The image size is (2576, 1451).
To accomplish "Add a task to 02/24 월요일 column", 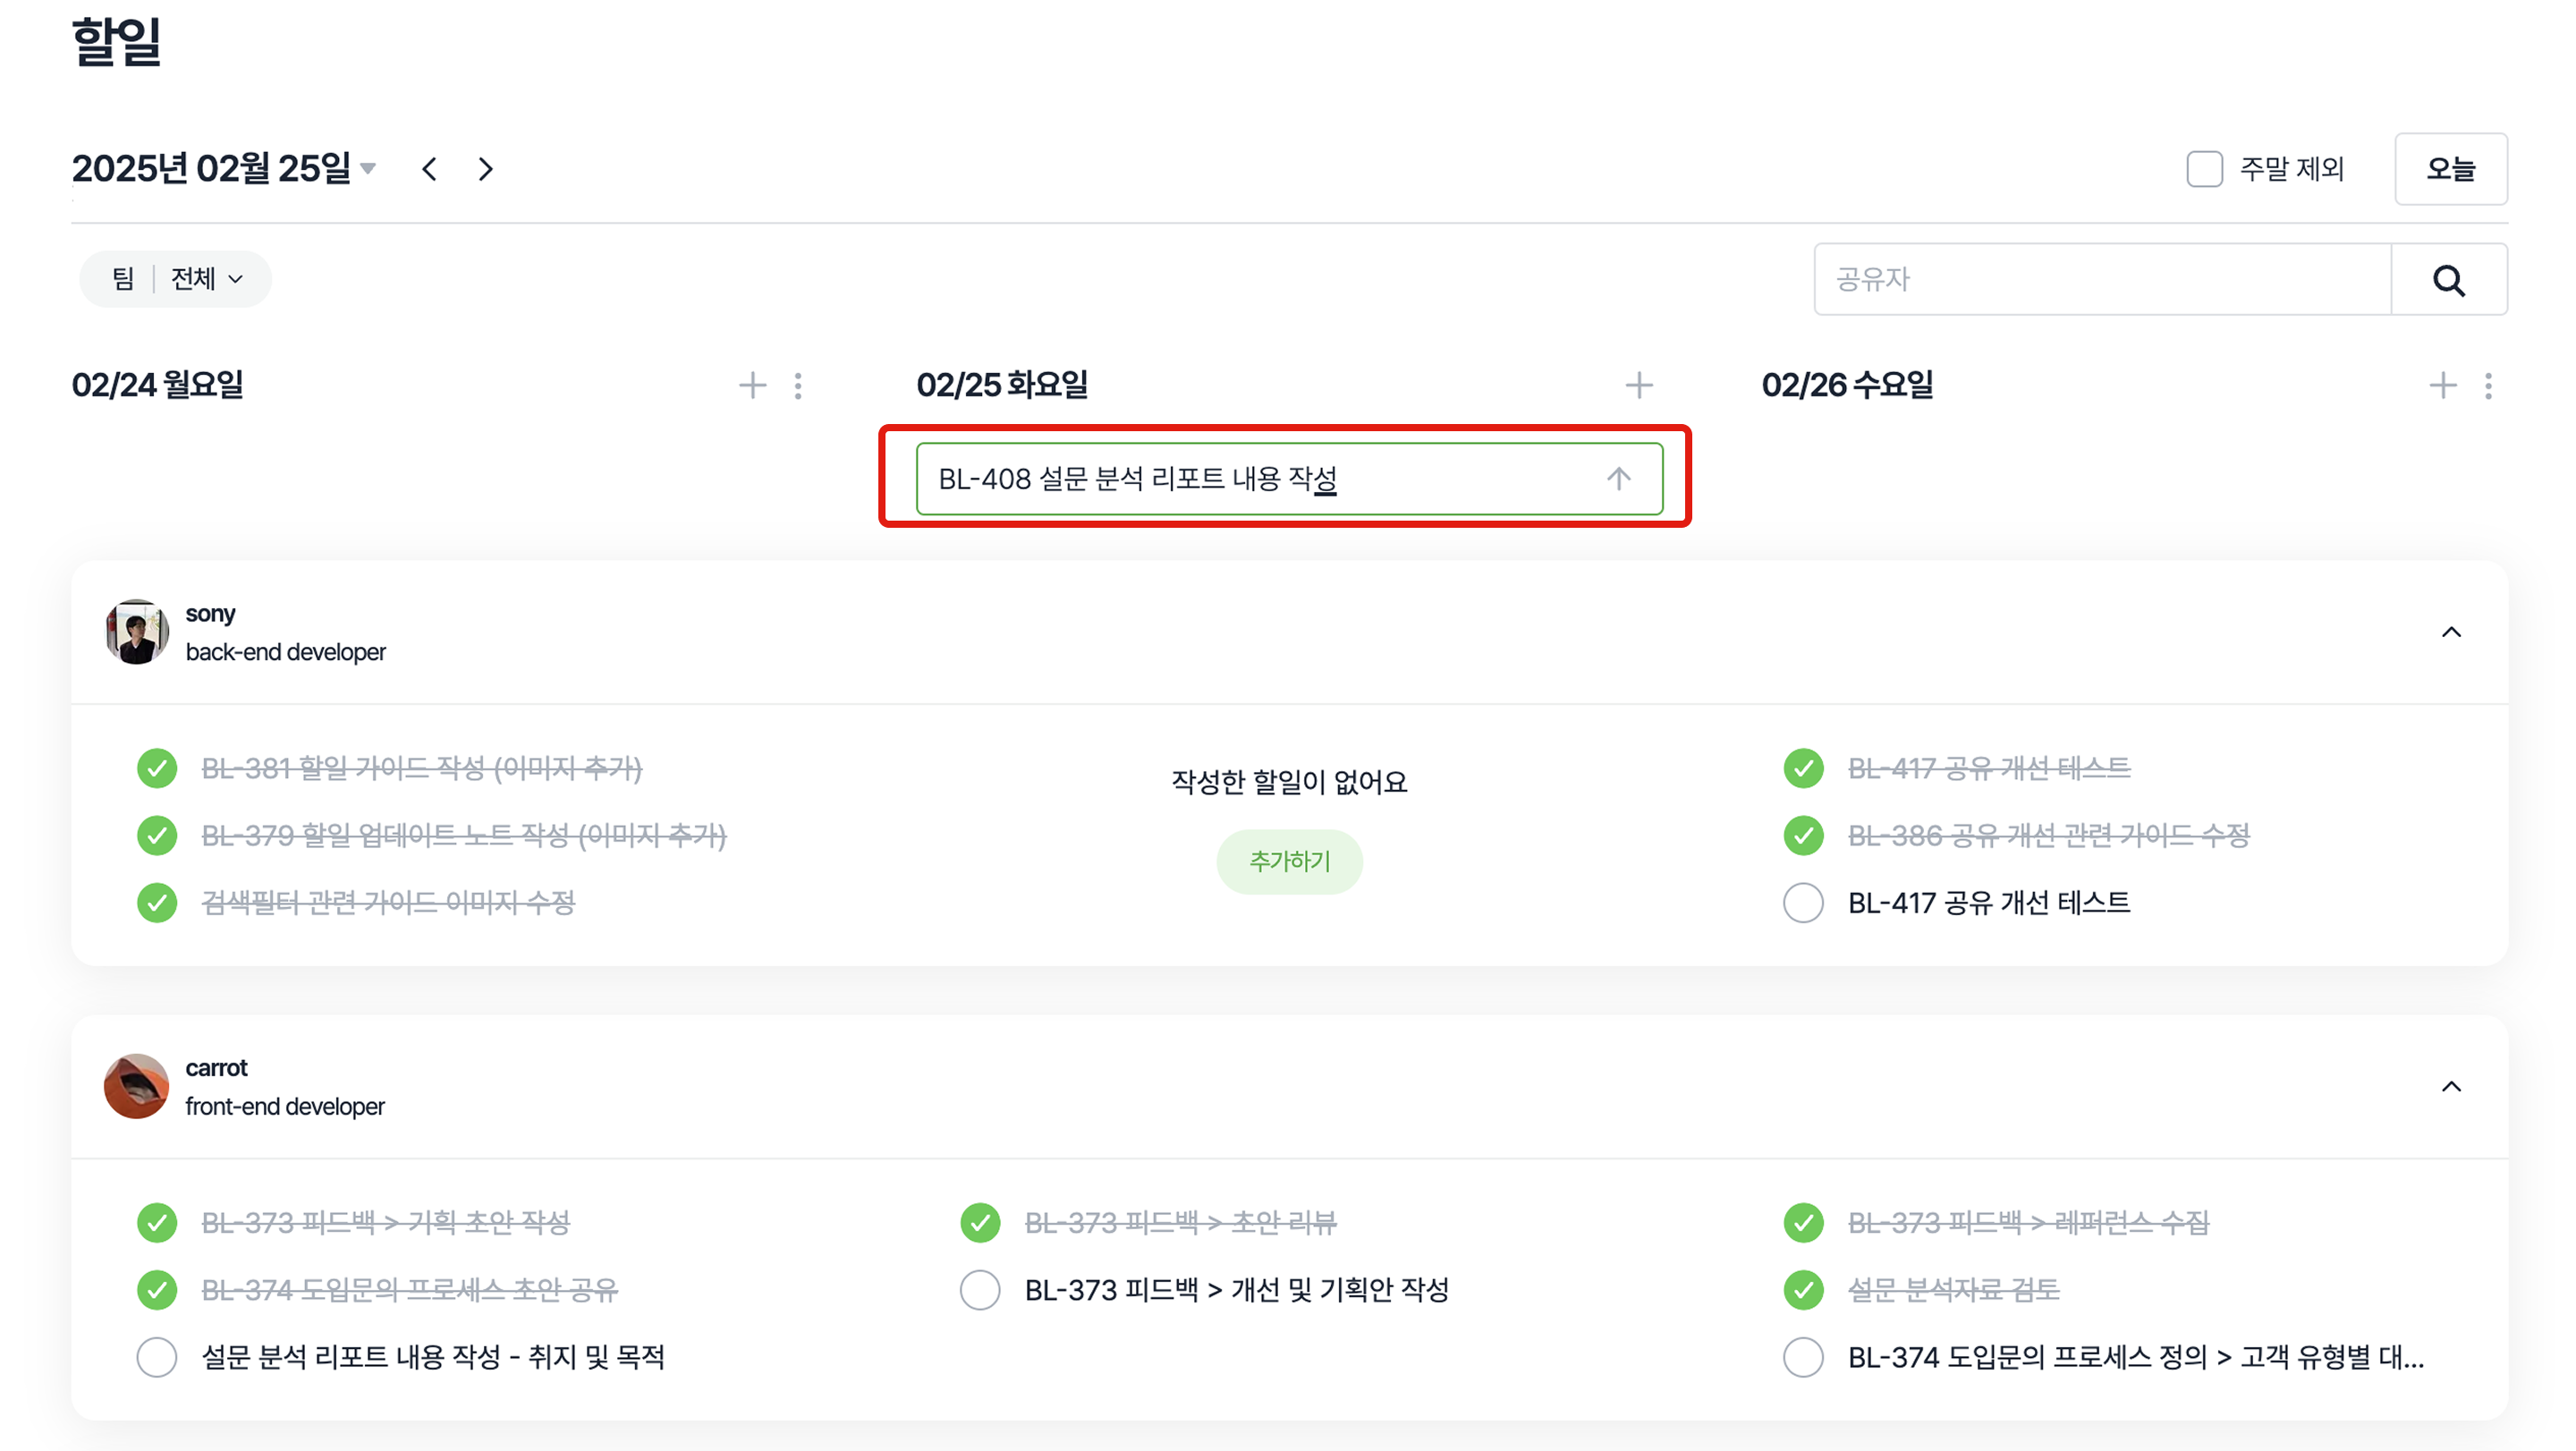I will pyautogui.click(x=752, y=385).
